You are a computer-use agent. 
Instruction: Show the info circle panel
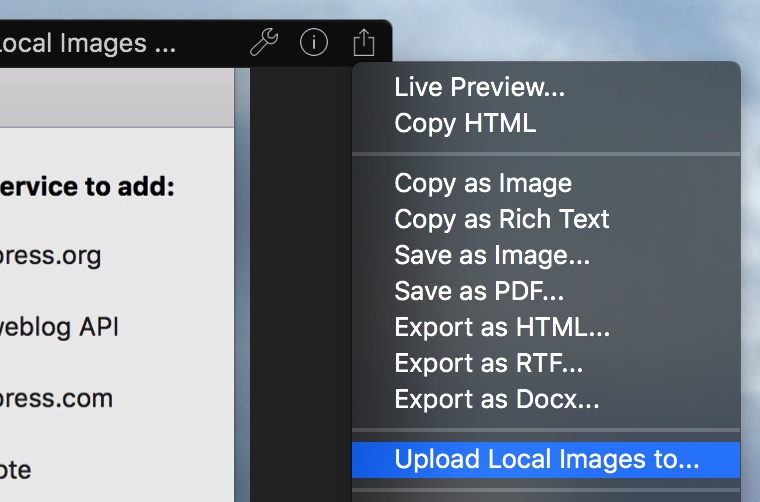(x=314, y=42)
